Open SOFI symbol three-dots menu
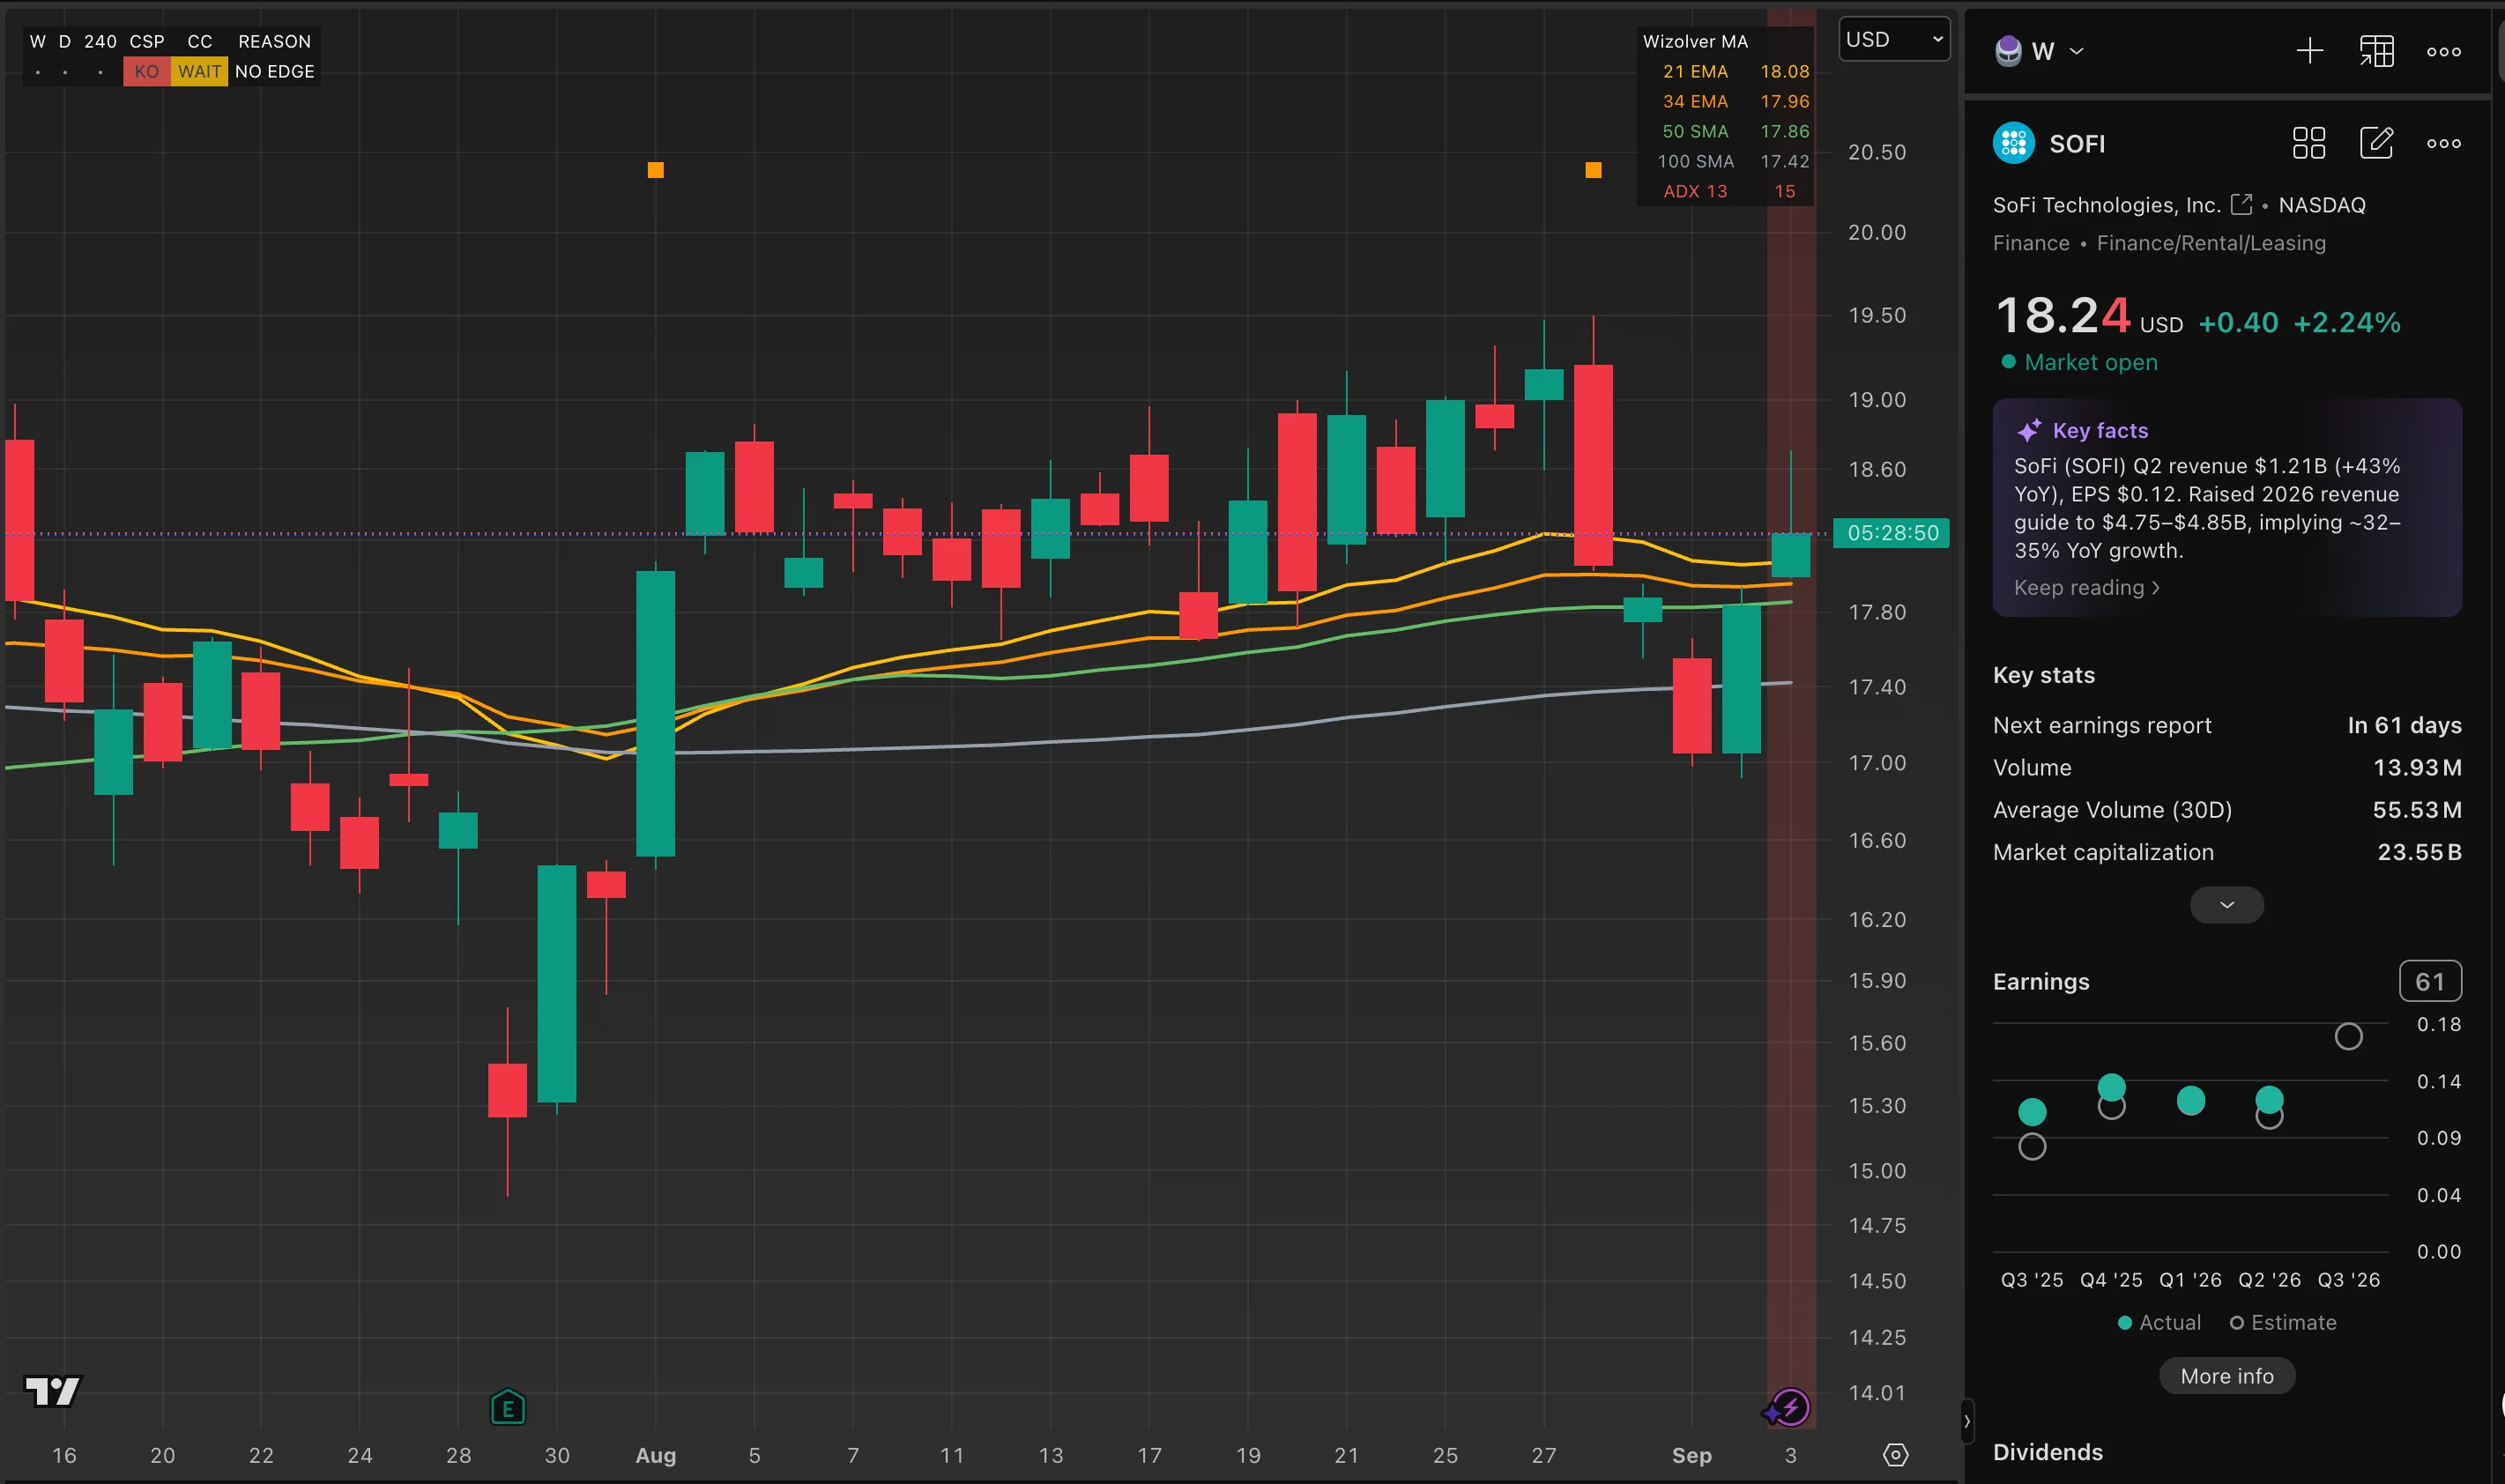 point(2443,143)
